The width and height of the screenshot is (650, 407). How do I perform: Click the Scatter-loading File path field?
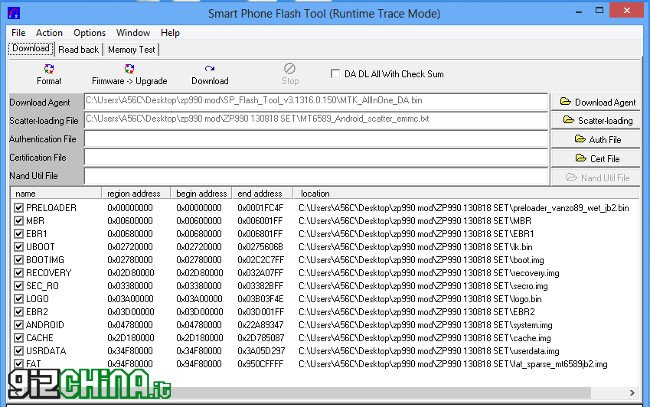pyautogui.click(x=316, y=120)
